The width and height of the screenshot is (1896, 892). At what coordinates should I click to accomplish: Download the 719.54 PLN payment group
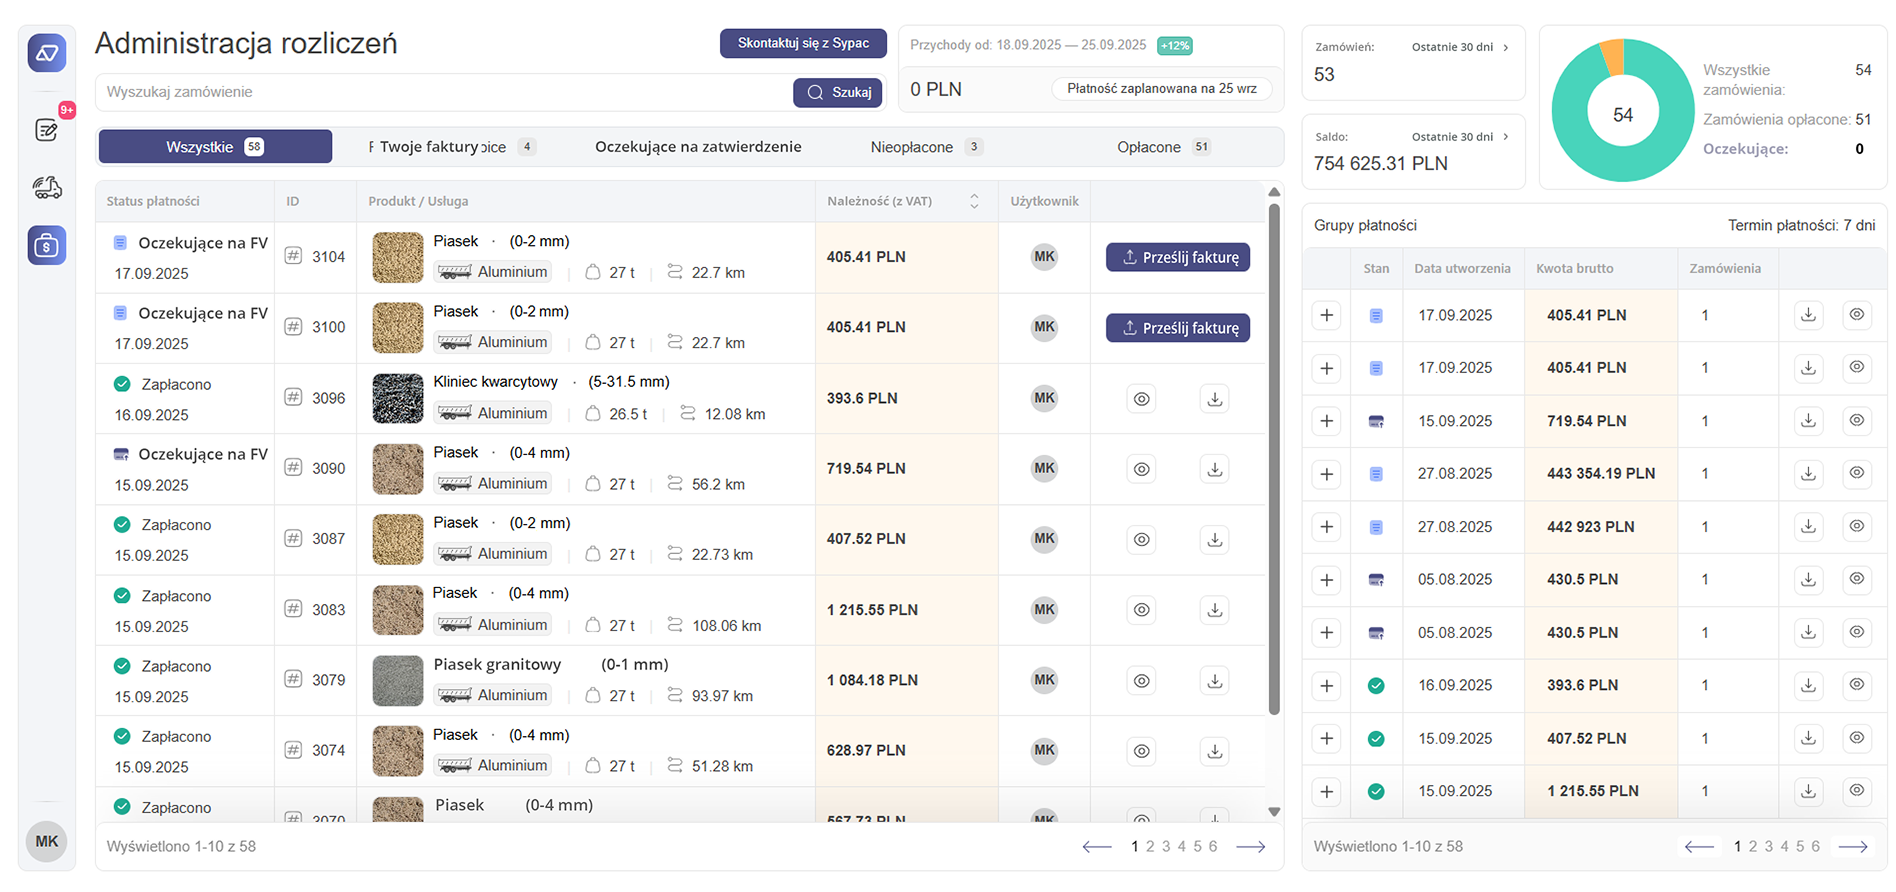[x=1808, y=421]
